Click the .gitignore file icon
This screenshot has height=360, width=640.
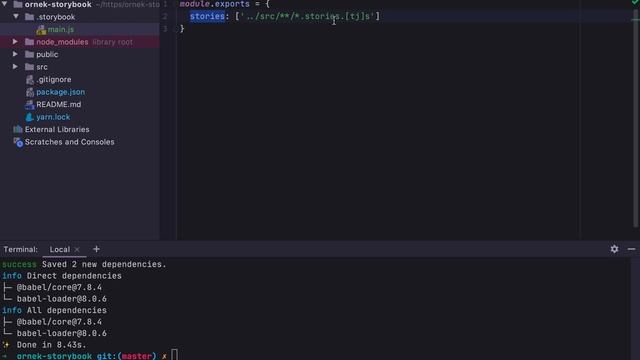(x=30, y=80)
